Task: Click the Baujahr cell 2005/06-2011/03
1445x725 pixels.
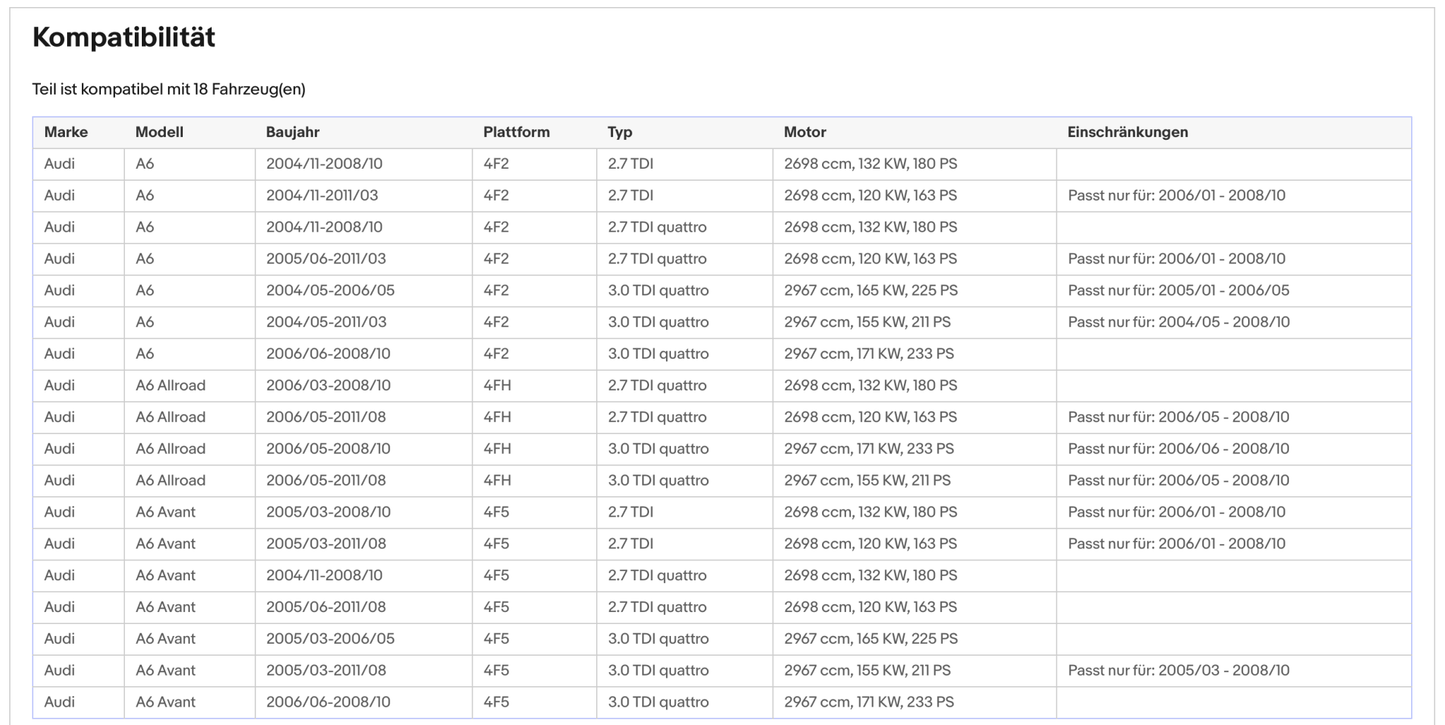Action: coord(326,259)
